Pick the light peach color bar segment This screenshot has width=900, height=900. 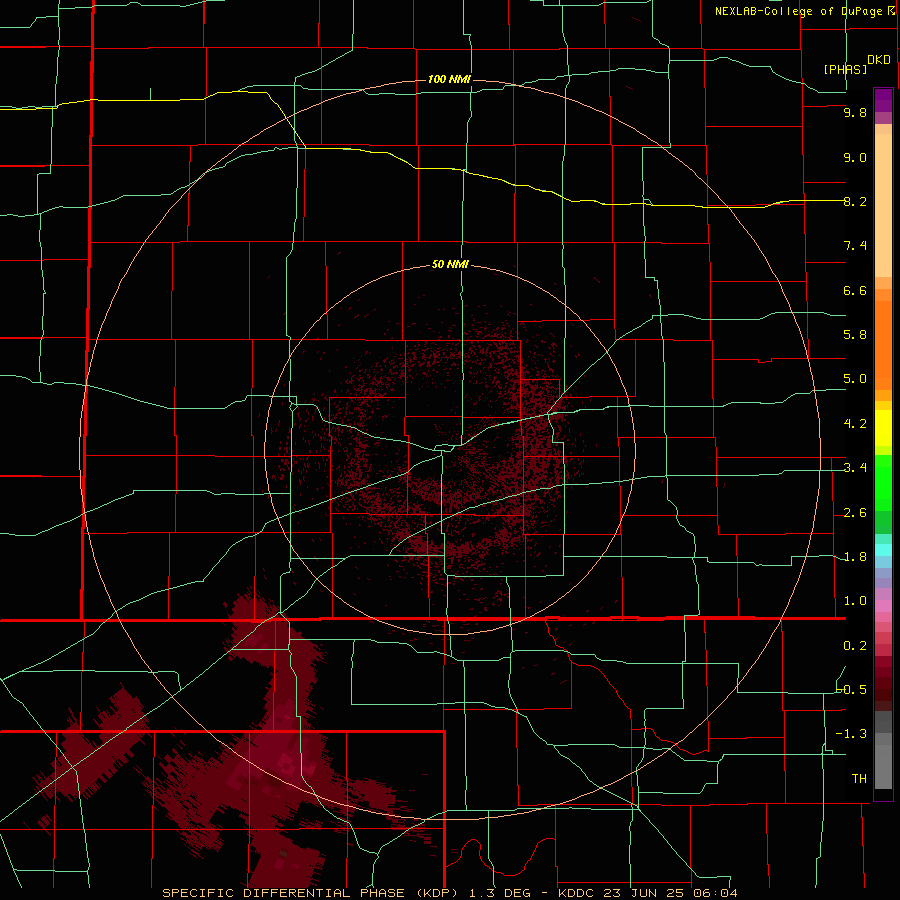pos(883,205)
